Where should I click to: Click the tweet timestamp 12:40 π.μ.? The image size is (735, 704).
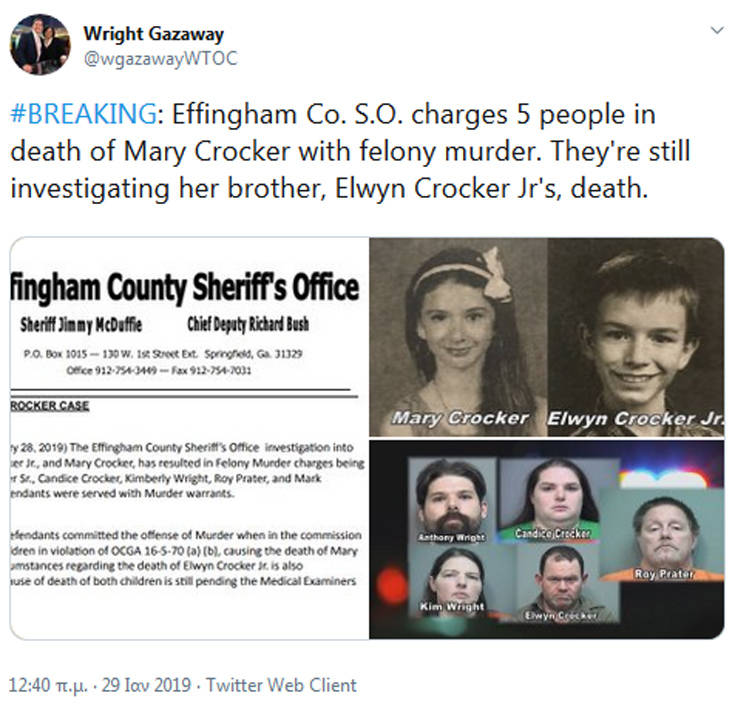(x=48, y=685)
